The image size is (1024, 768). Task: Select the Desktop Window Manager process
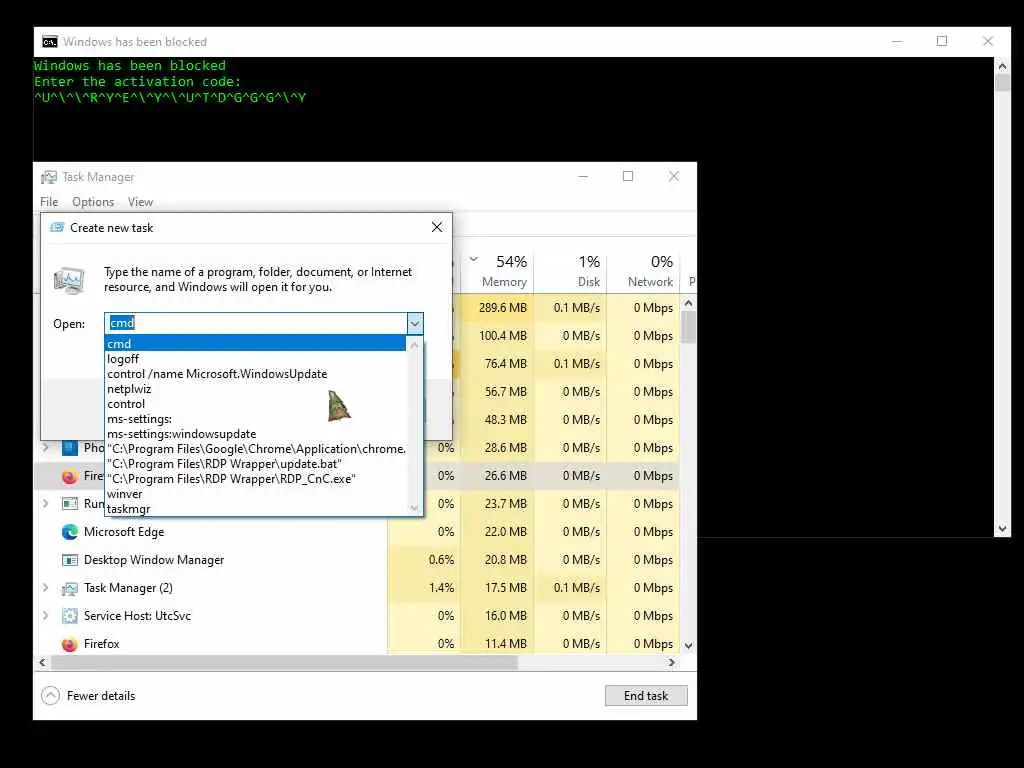tap(357, 560)
